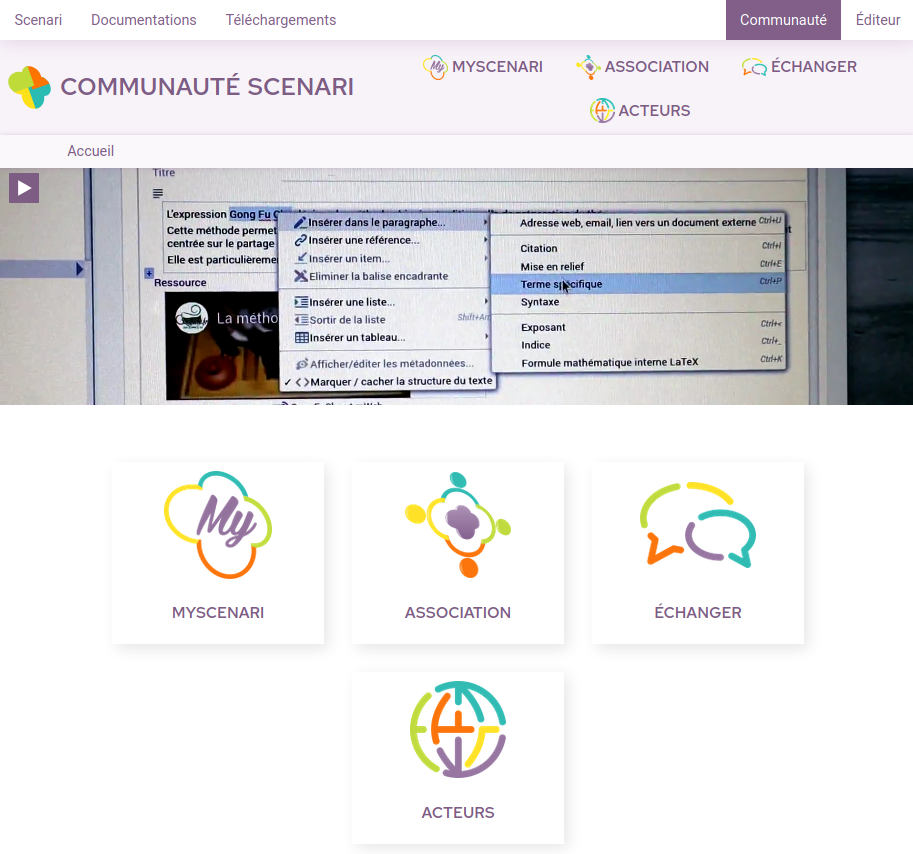Click 'Formule mathématique interne LaTeX' in video
Image resolution: width=913 pixels, height=854 pixels.
(609, 363)
